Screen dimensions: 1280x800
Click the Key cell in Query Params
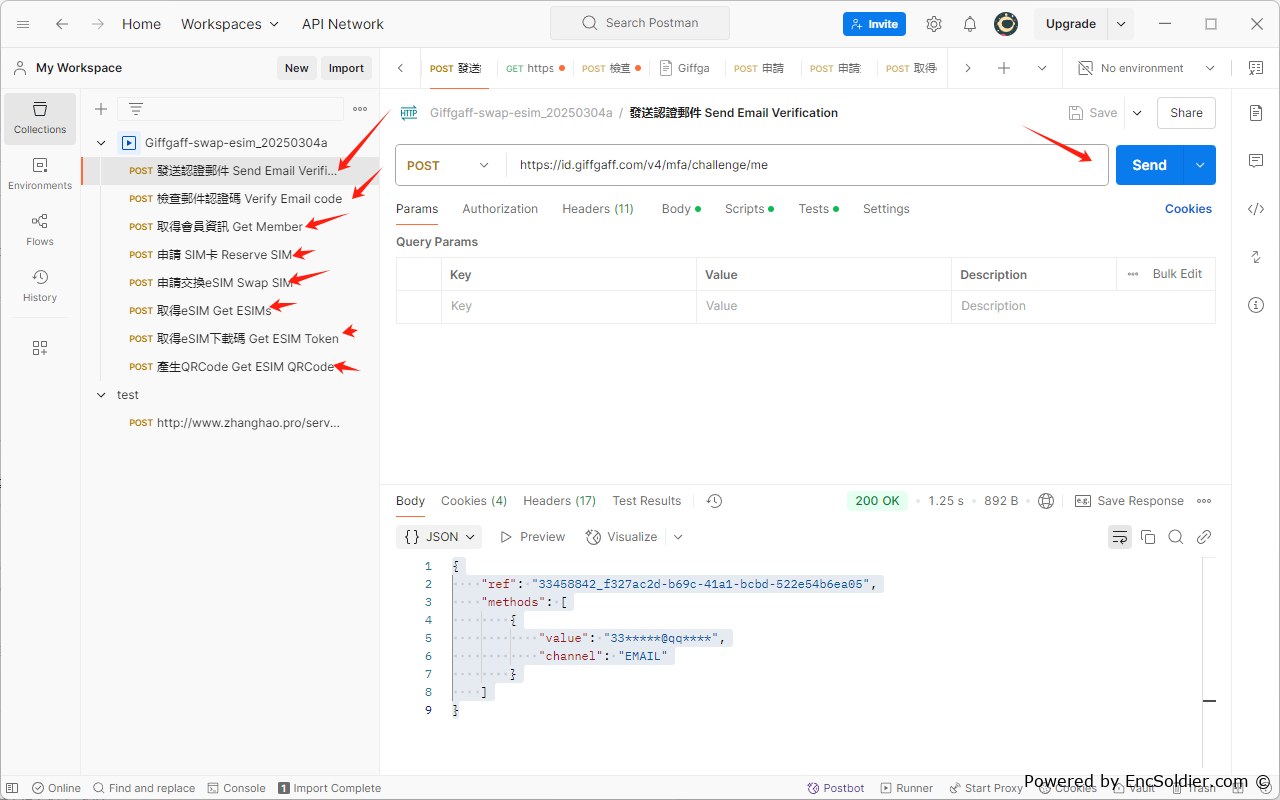click(568, 306)
